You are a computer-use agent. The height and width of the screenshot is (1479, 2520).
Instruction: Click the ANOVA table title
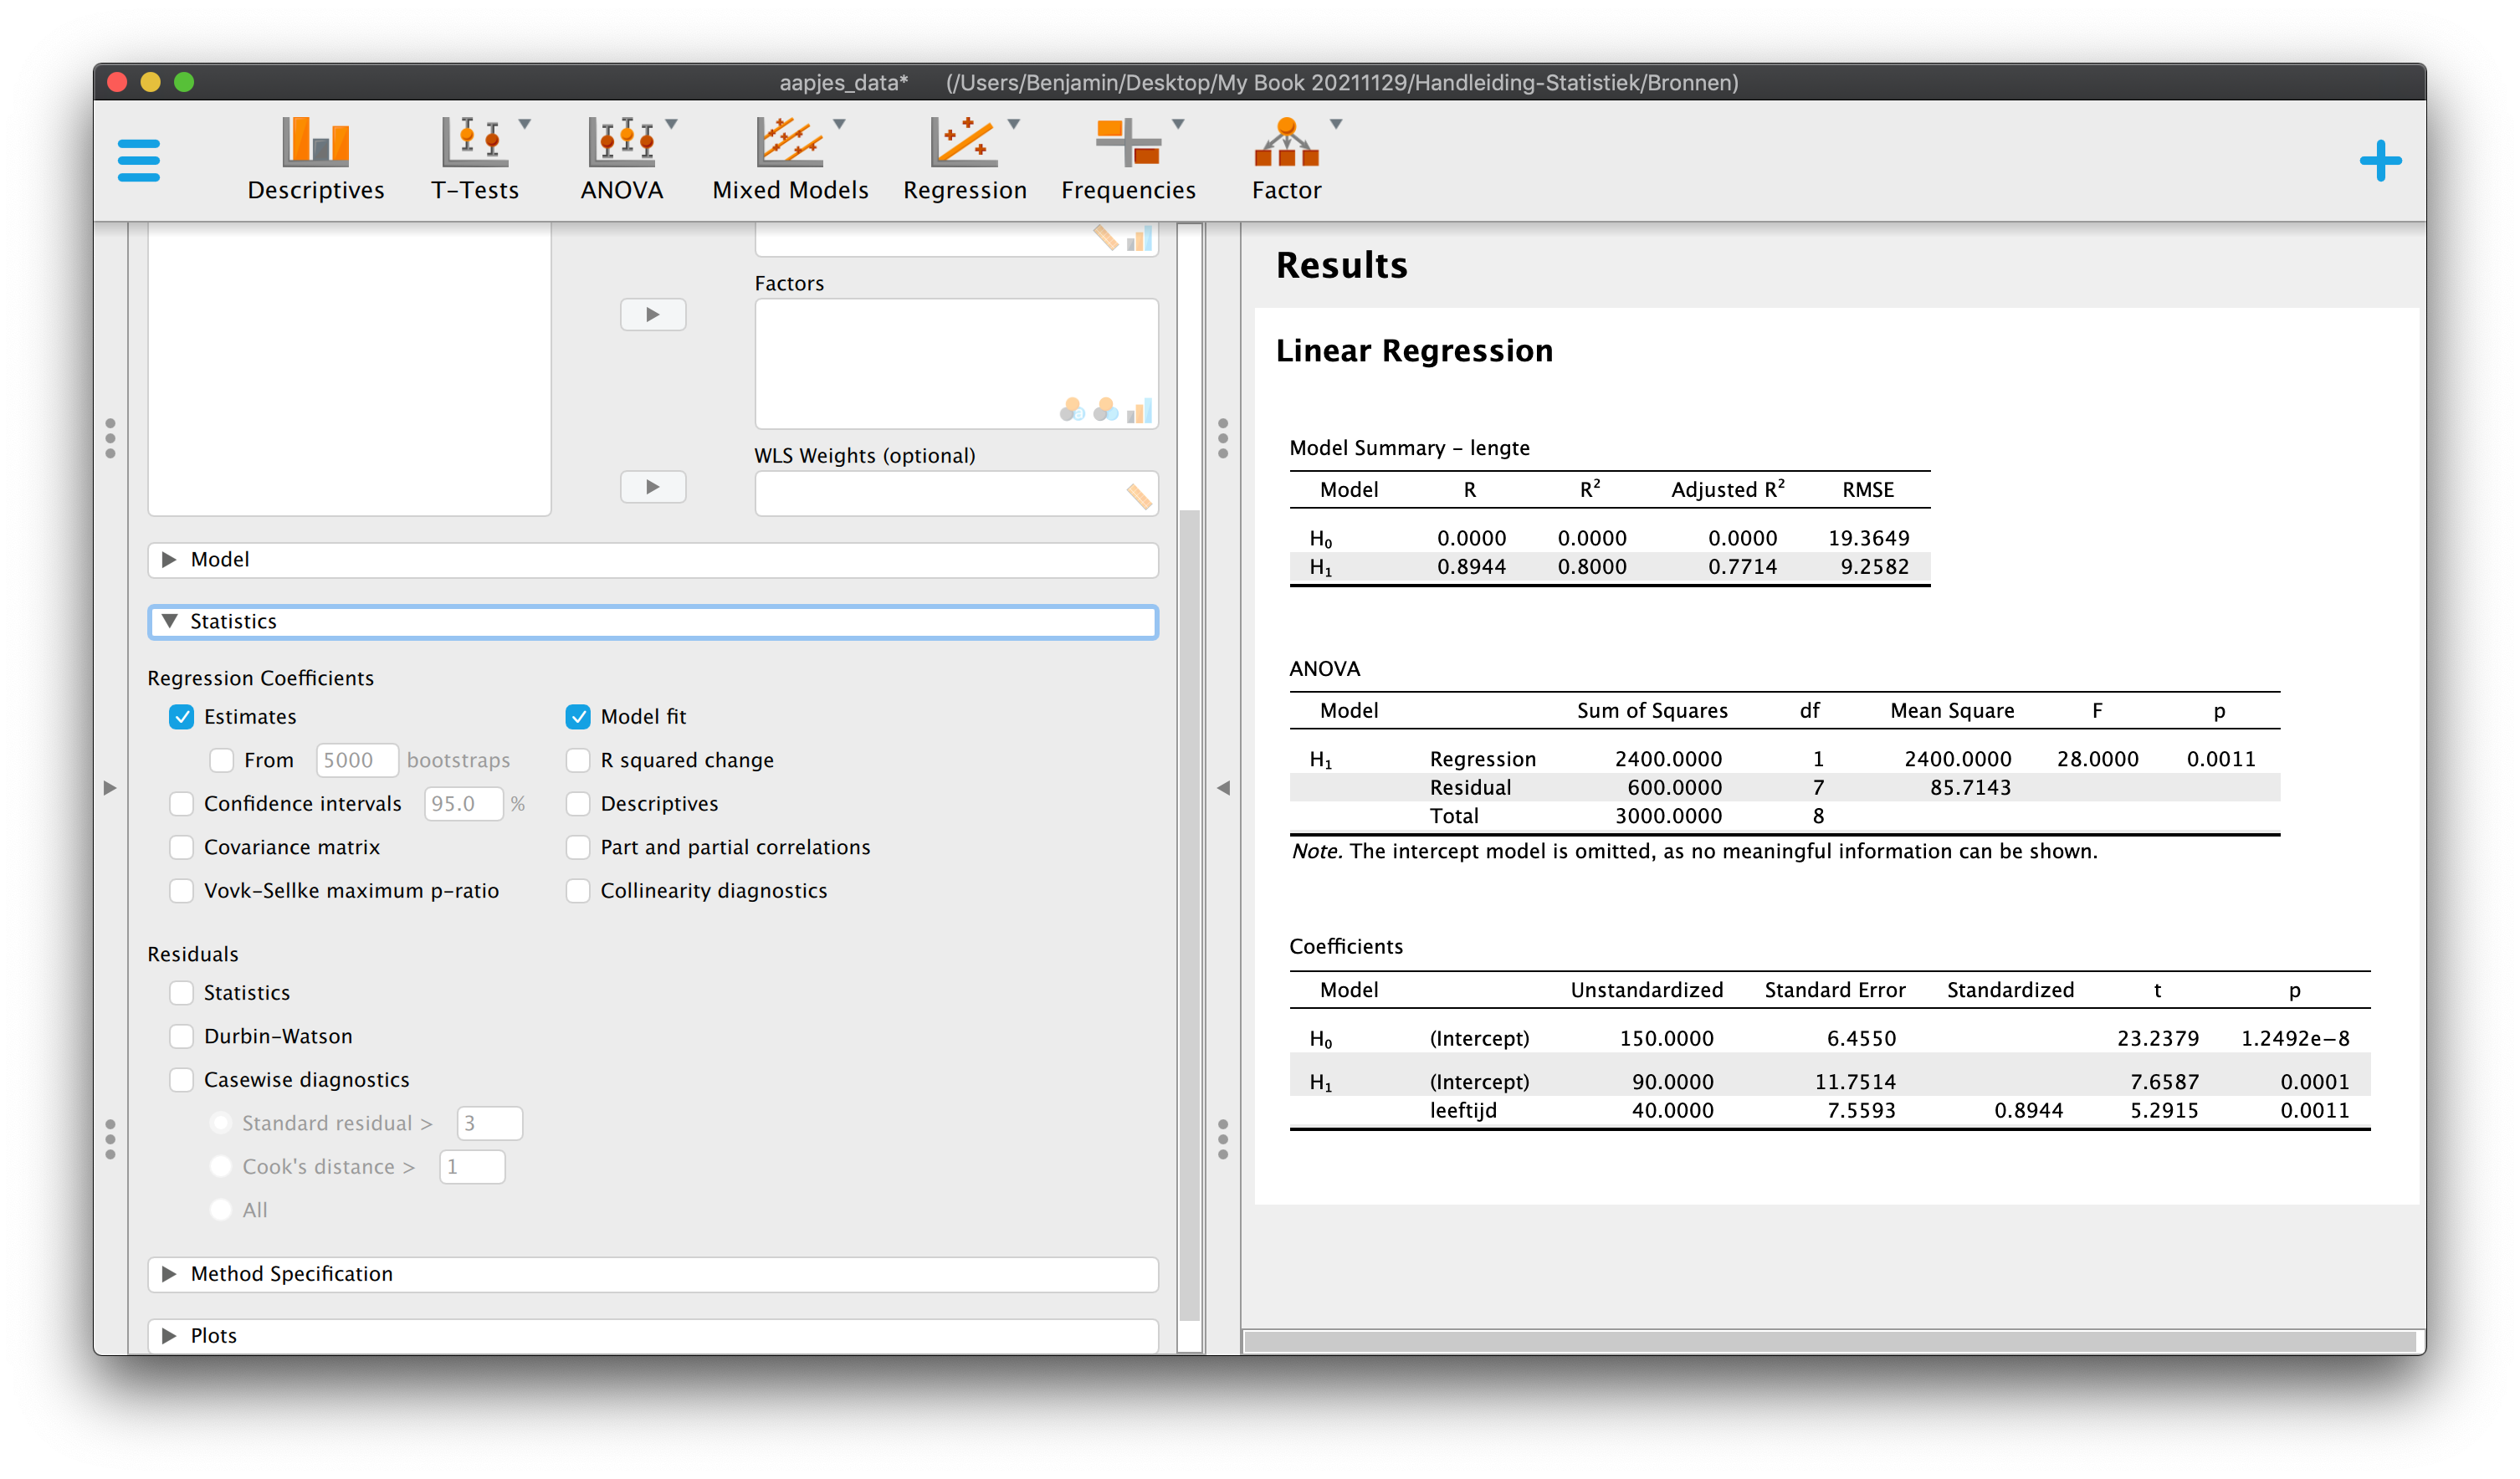pos(1324,669)
